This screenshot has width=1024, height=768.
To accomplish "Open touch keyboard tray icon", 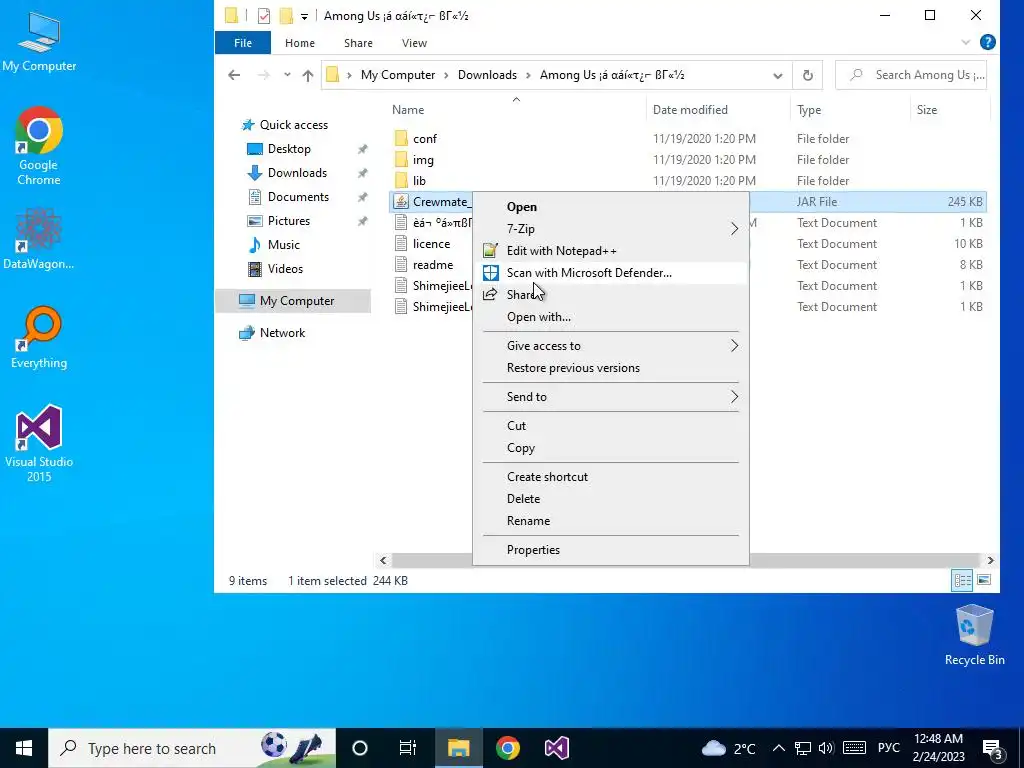I will pos(854,748).
